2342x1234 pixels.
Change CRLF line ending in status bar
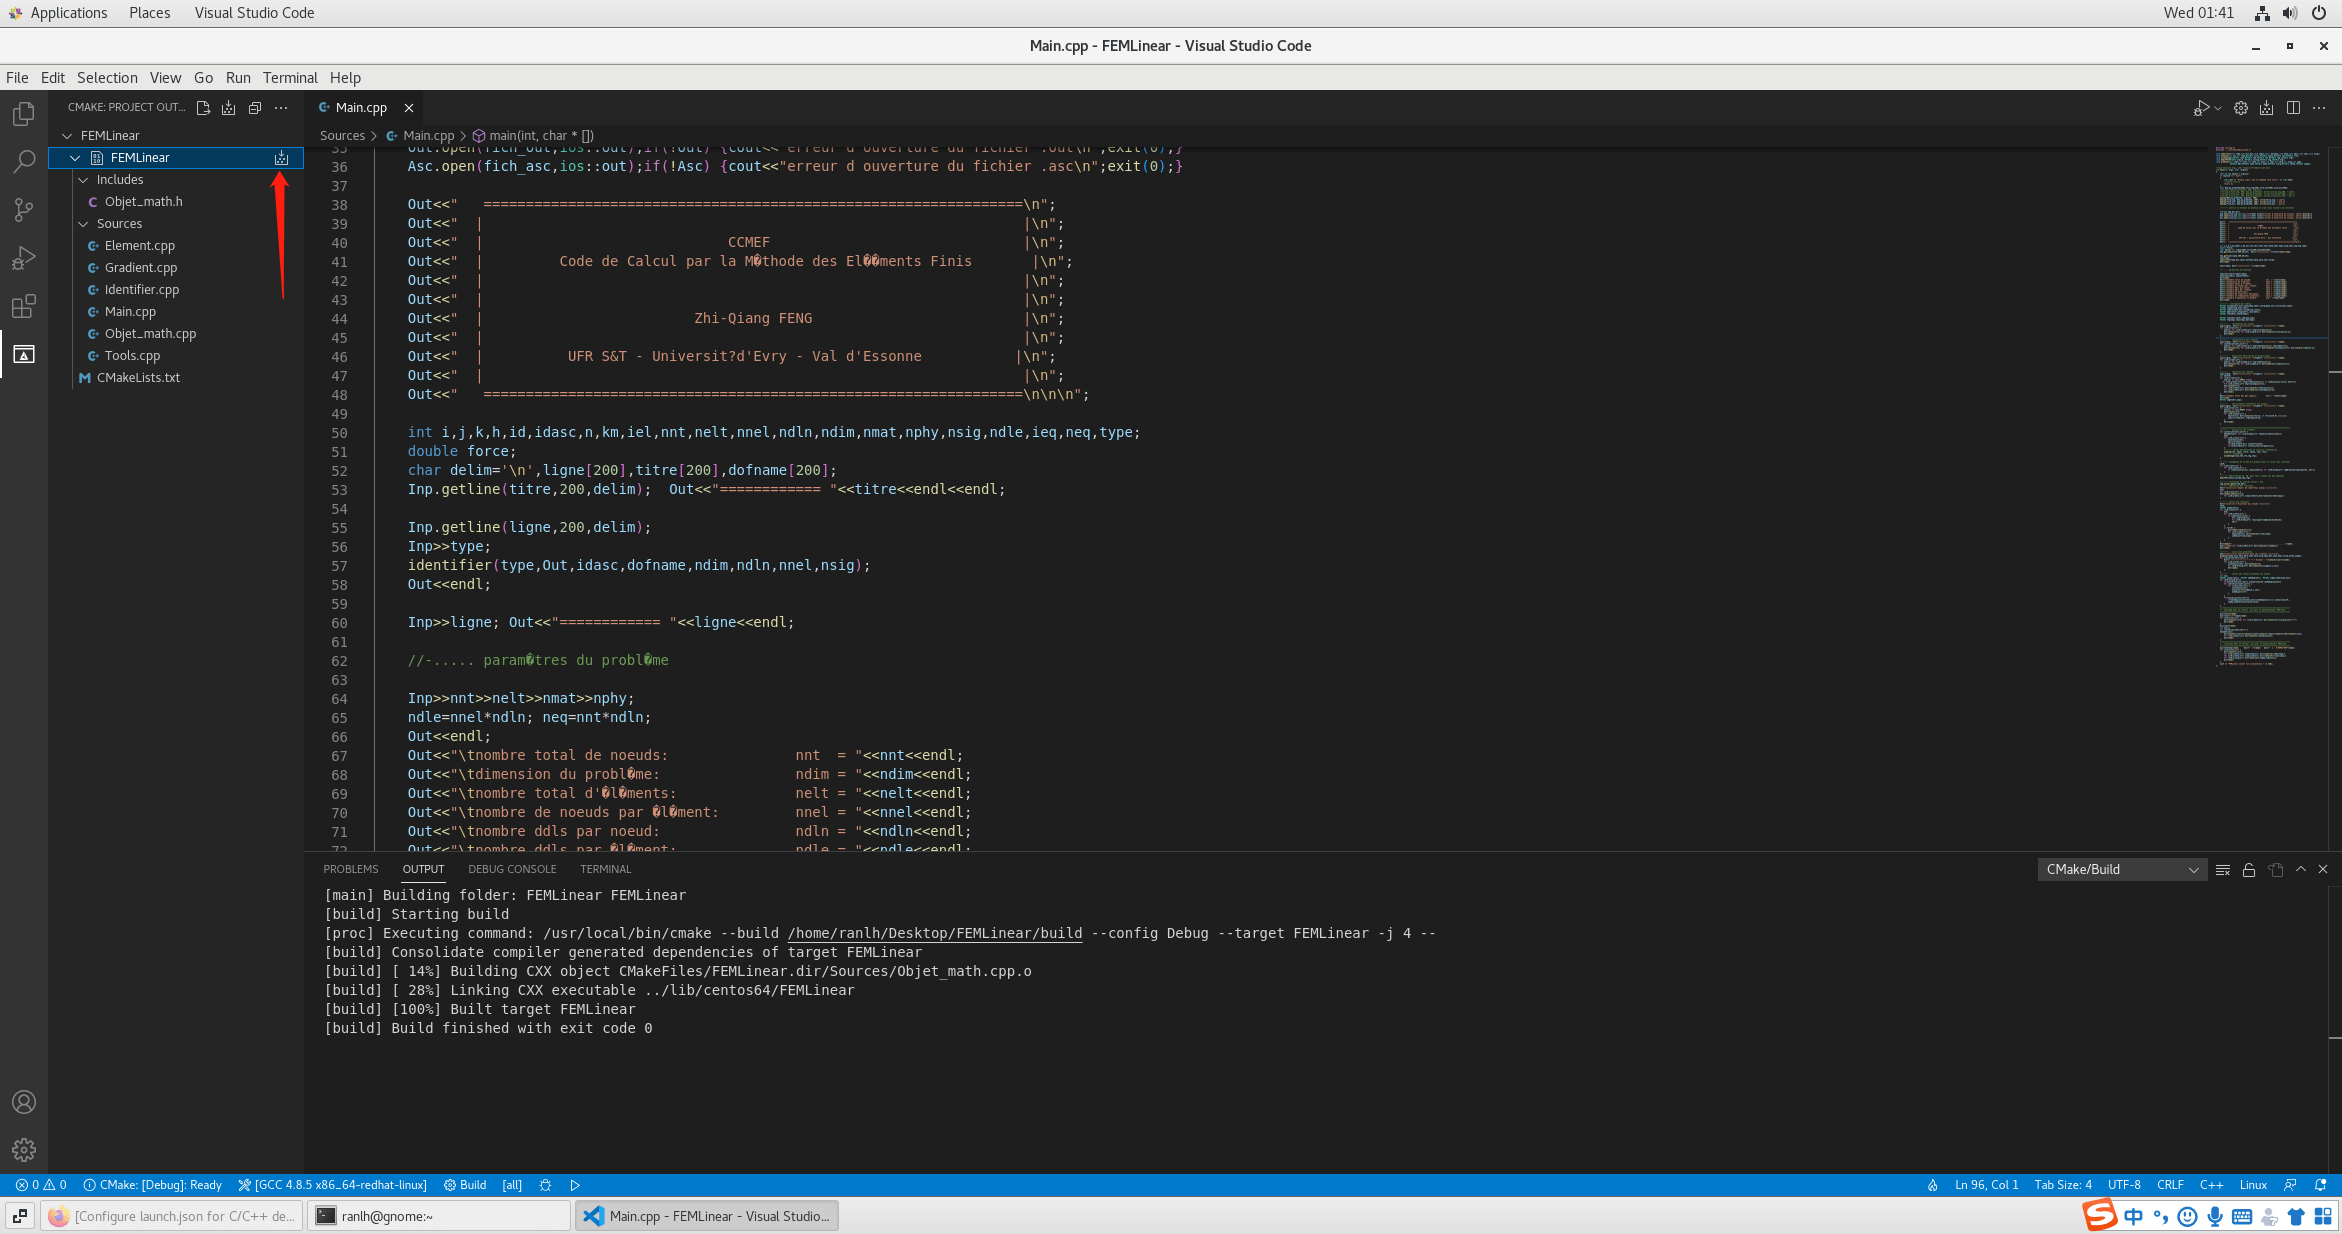[2170, 1185]
